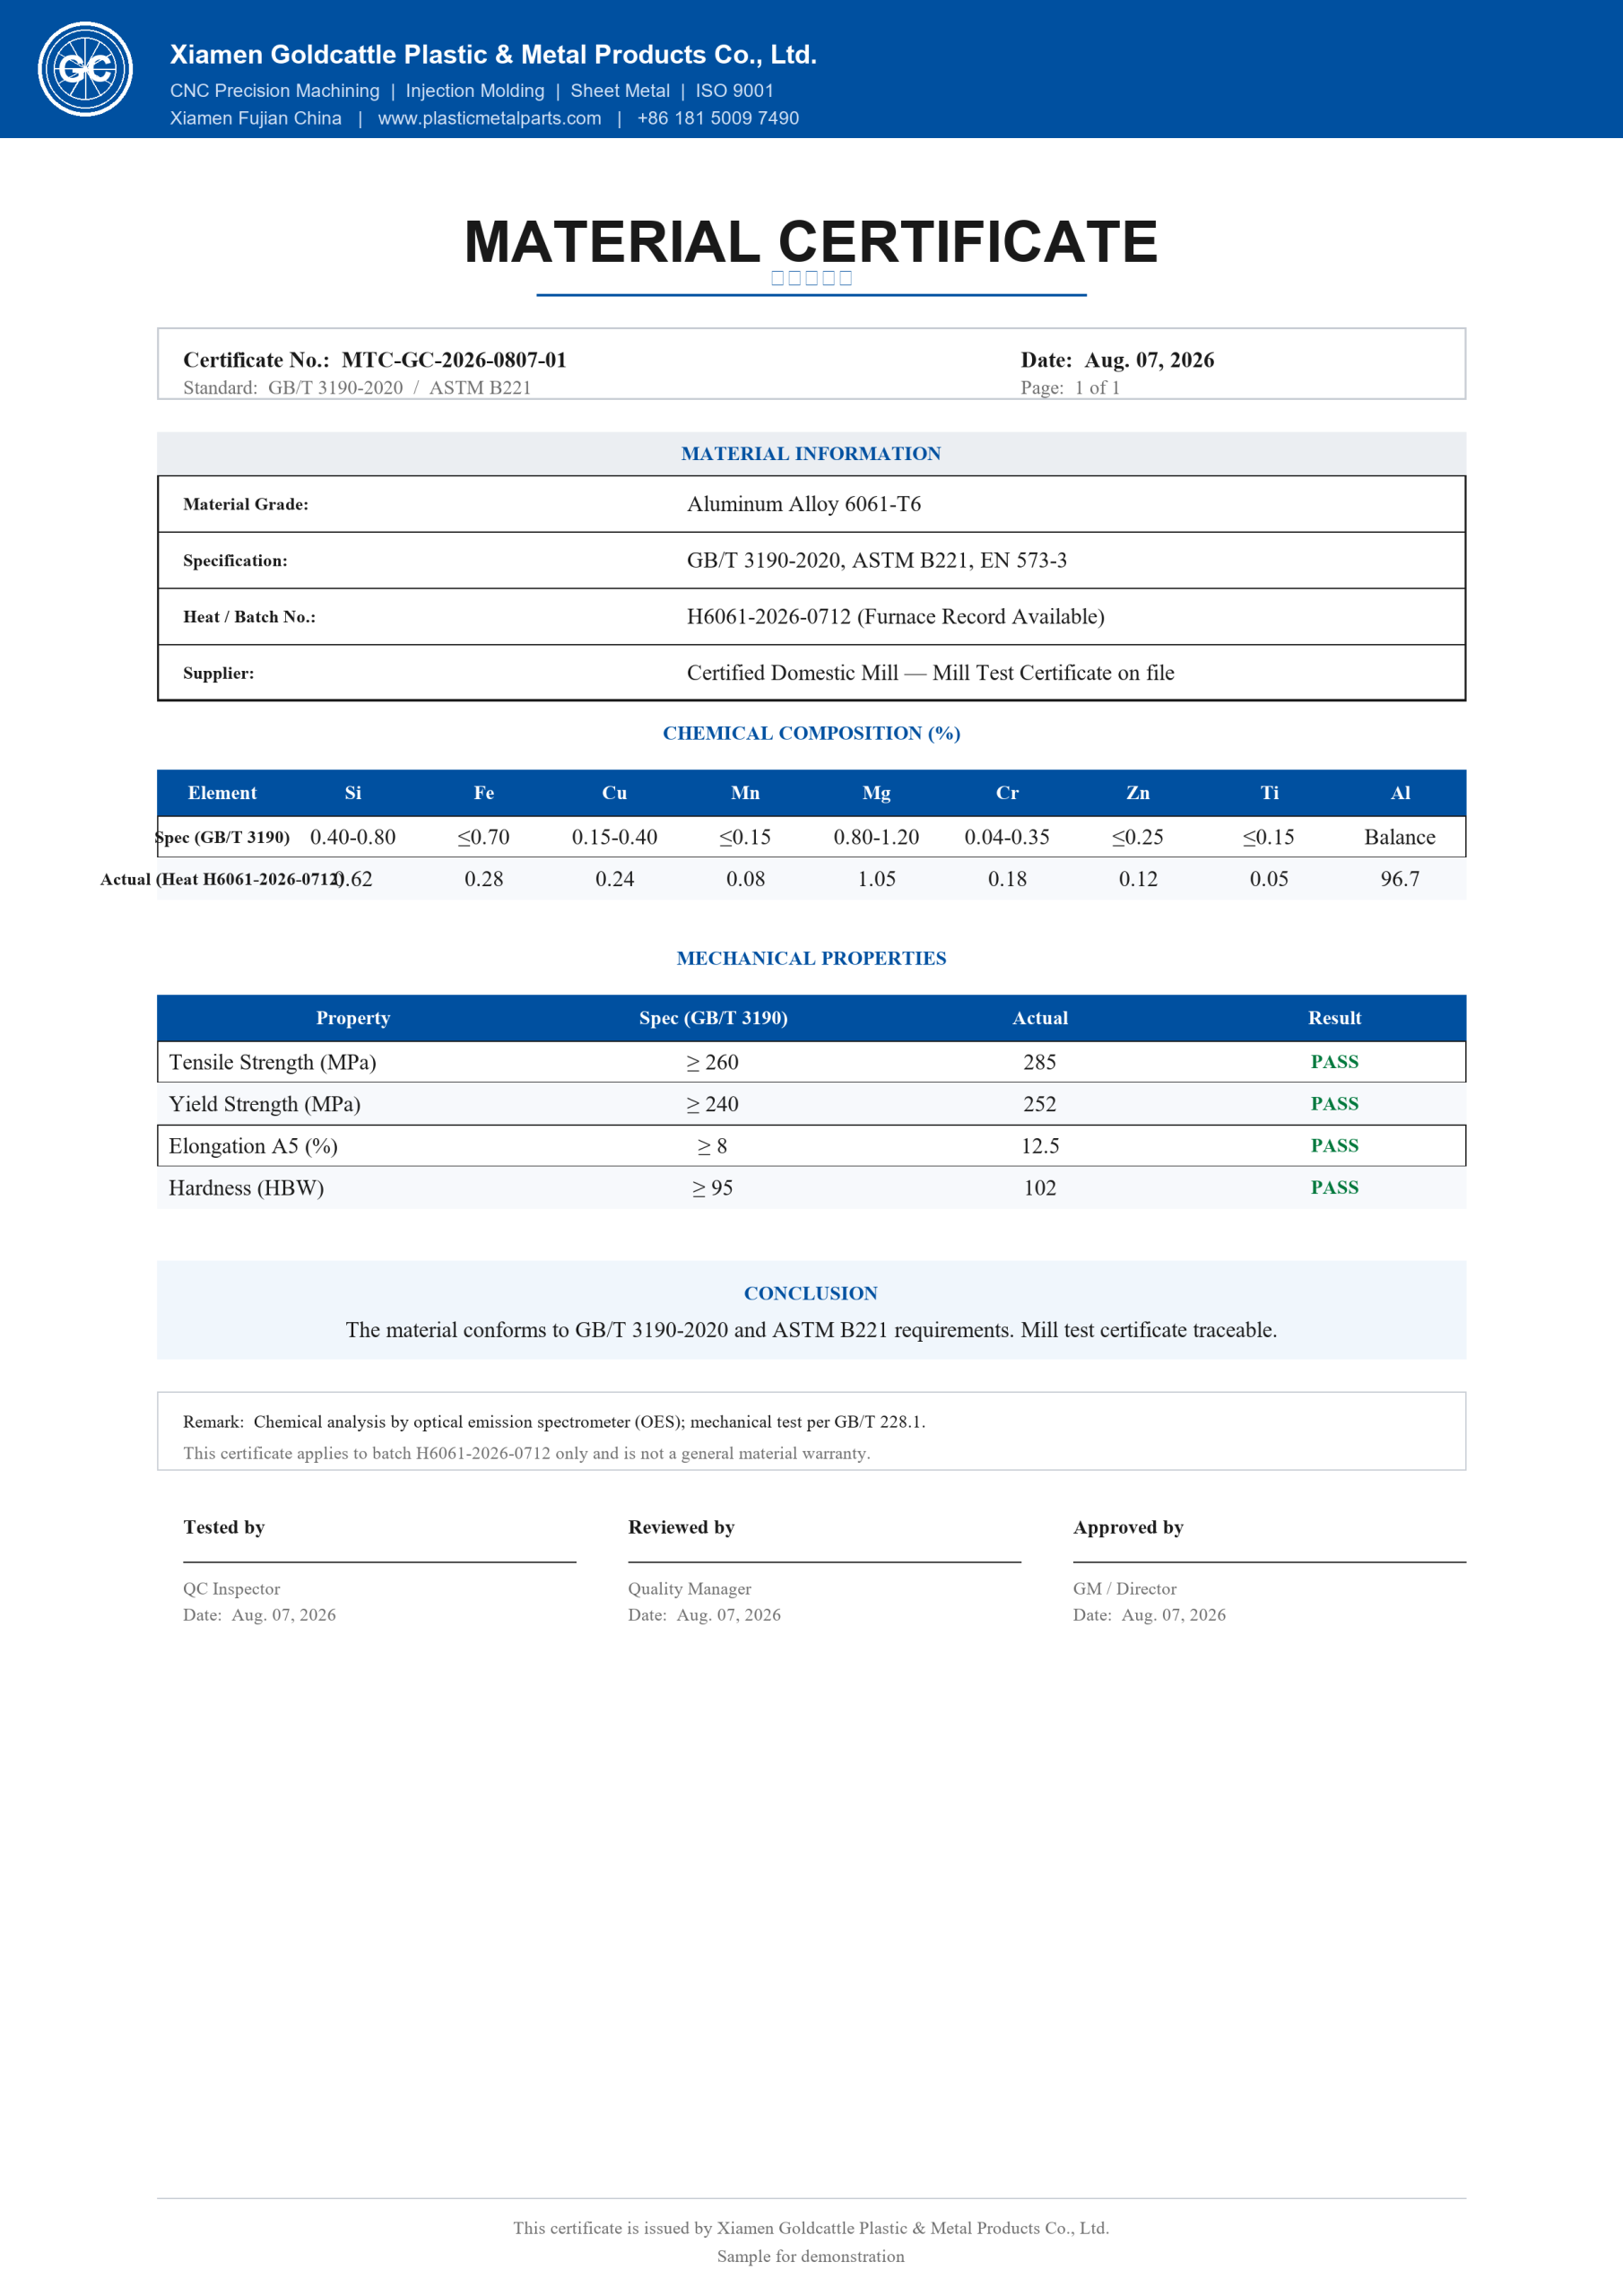This screenshot has height=2296, width=1623.
Task: Click the CHEMICAL COMPOSITION (%) heading
Action: [x=811, y=733]
